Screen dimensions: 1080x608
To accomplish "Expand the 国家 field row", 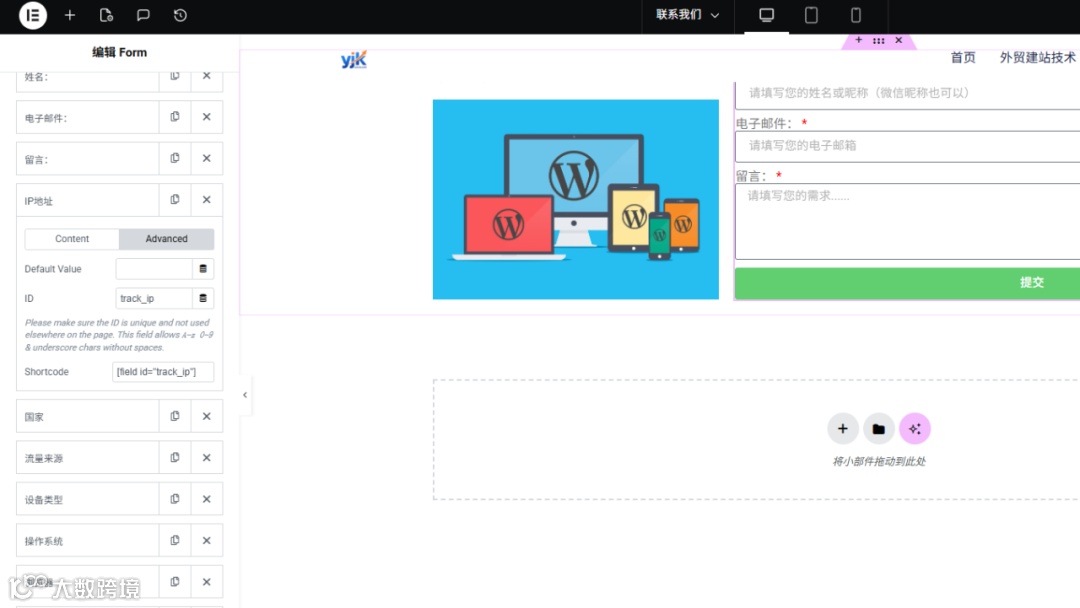I will [x=87, y=417].
